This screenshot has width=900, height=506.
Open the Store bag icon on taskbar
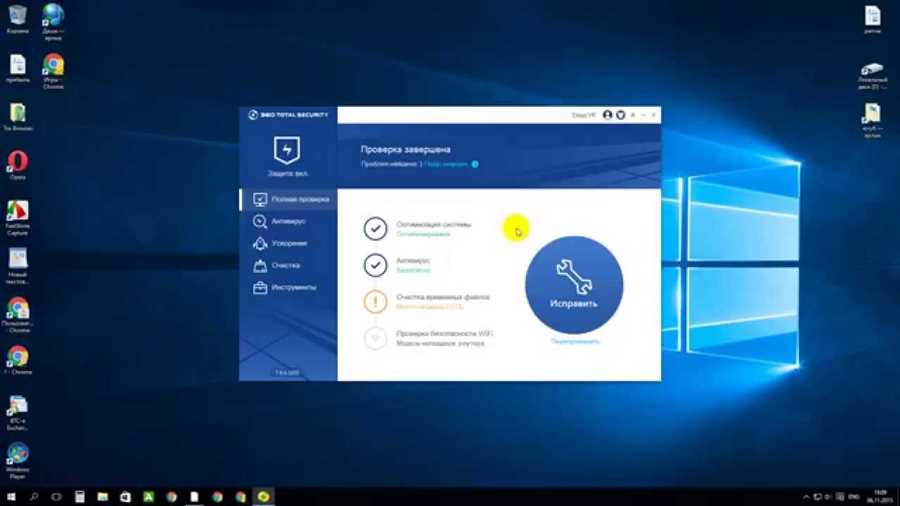[126, 497]
